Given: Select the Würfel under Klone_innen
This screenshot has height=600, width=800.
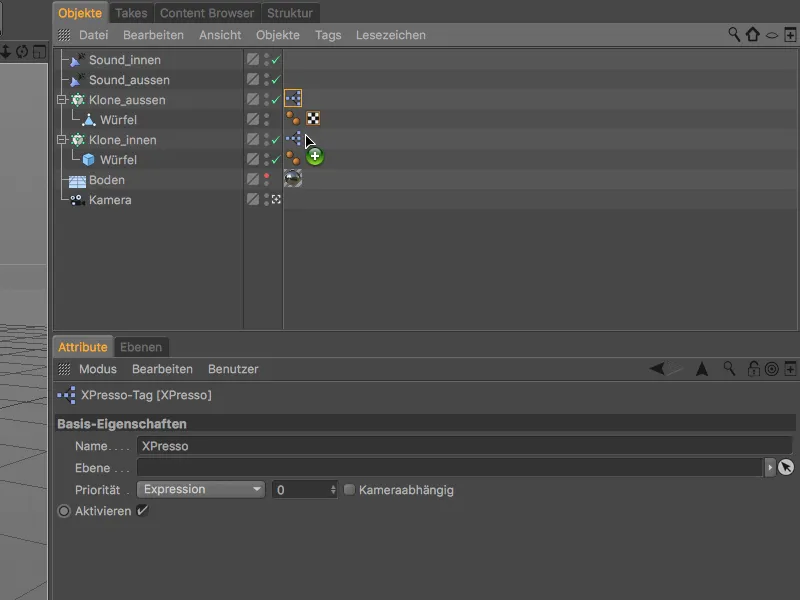Looking at the screenshot, I should [118, 159].
